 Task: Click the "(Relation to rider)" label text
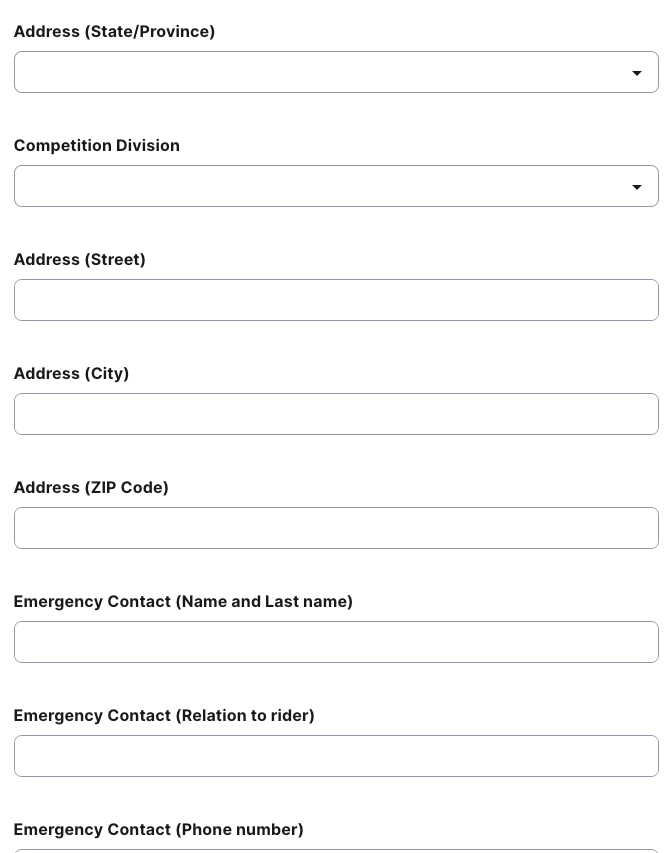245,715
